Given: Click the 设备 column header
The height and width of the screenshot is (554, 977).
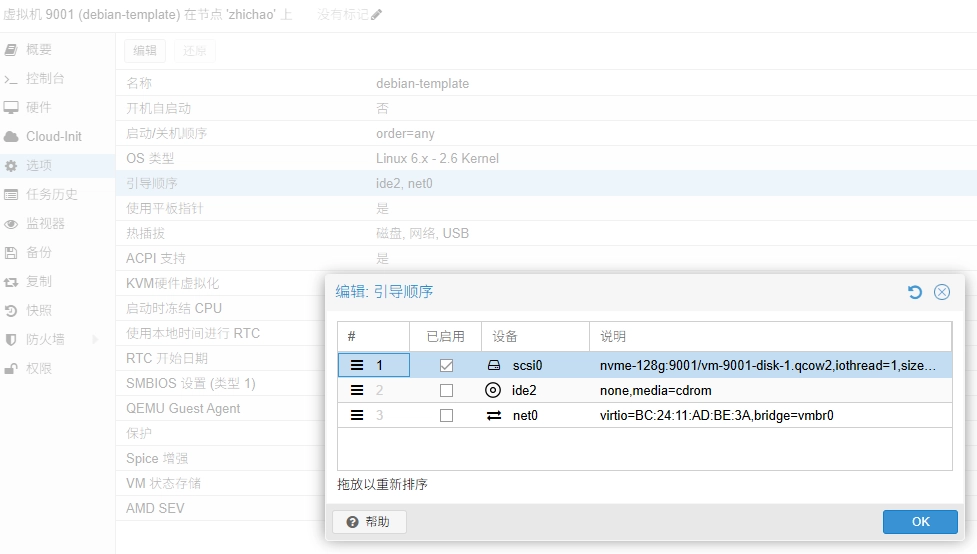Looking at the screenshot, I should [x=505, y=337].
